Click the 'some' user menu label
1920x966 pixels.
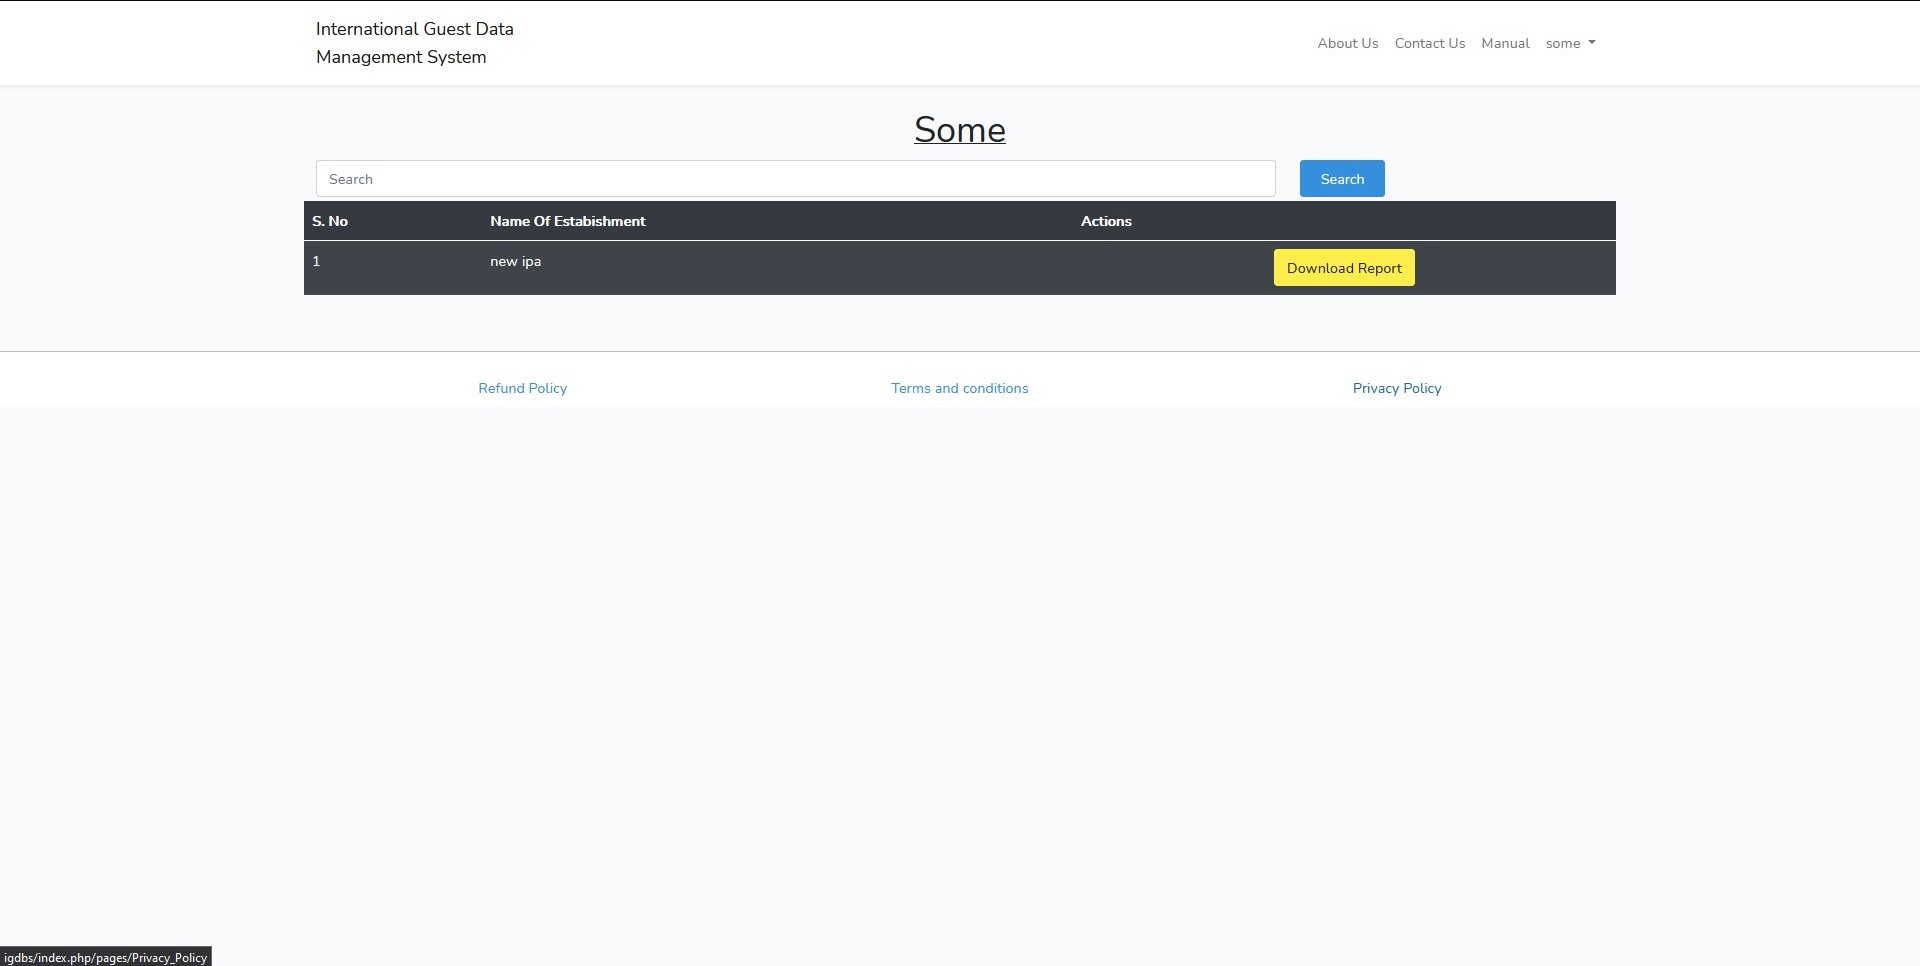click(x=1562, y=43)
